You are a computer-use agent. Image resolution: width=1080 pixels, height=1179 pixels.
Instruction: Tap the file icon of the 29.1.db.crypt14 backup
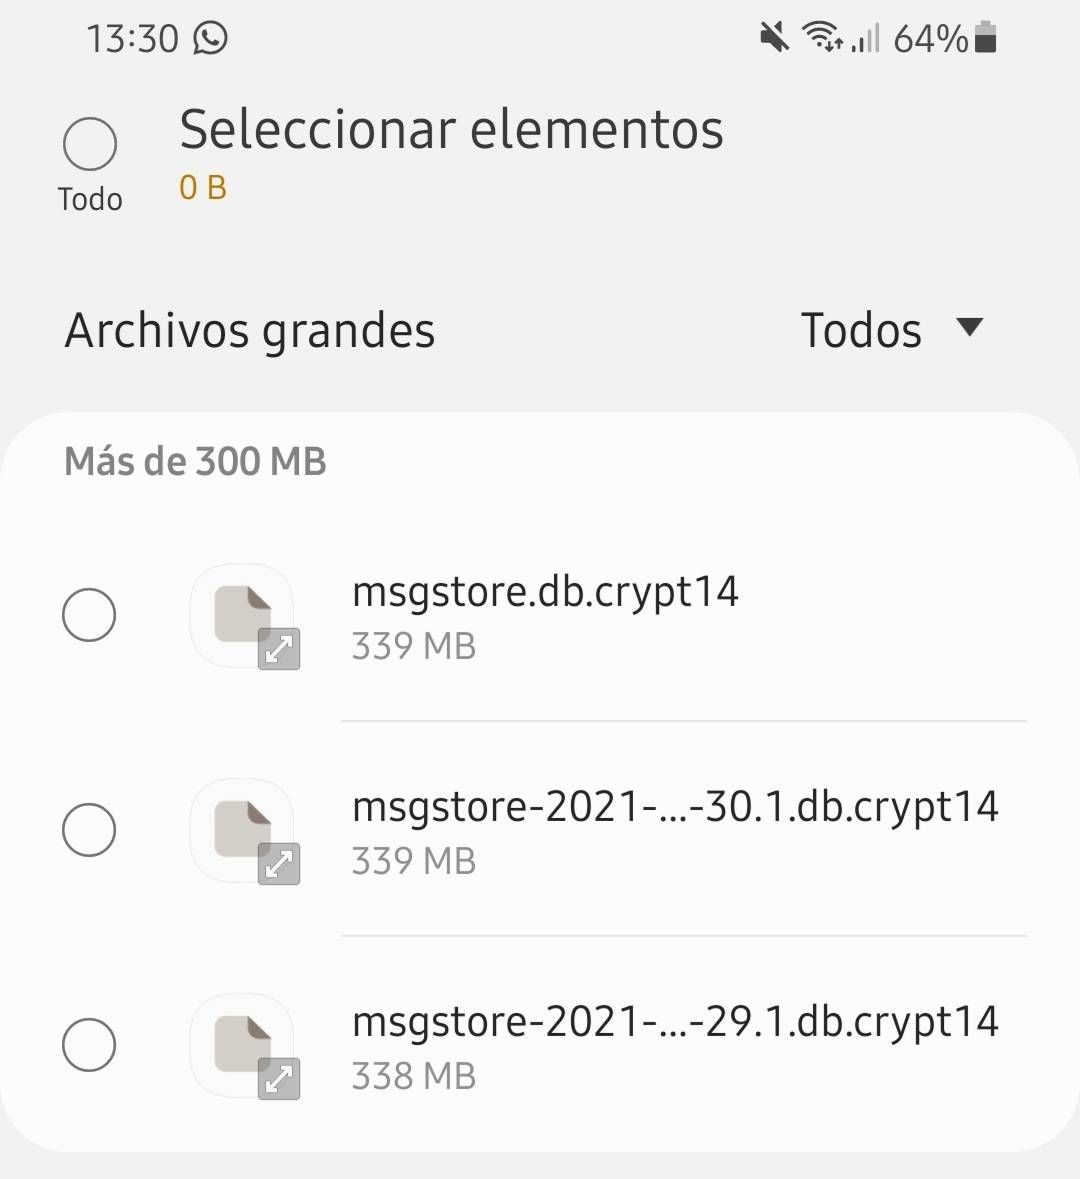coord(242,1045)
